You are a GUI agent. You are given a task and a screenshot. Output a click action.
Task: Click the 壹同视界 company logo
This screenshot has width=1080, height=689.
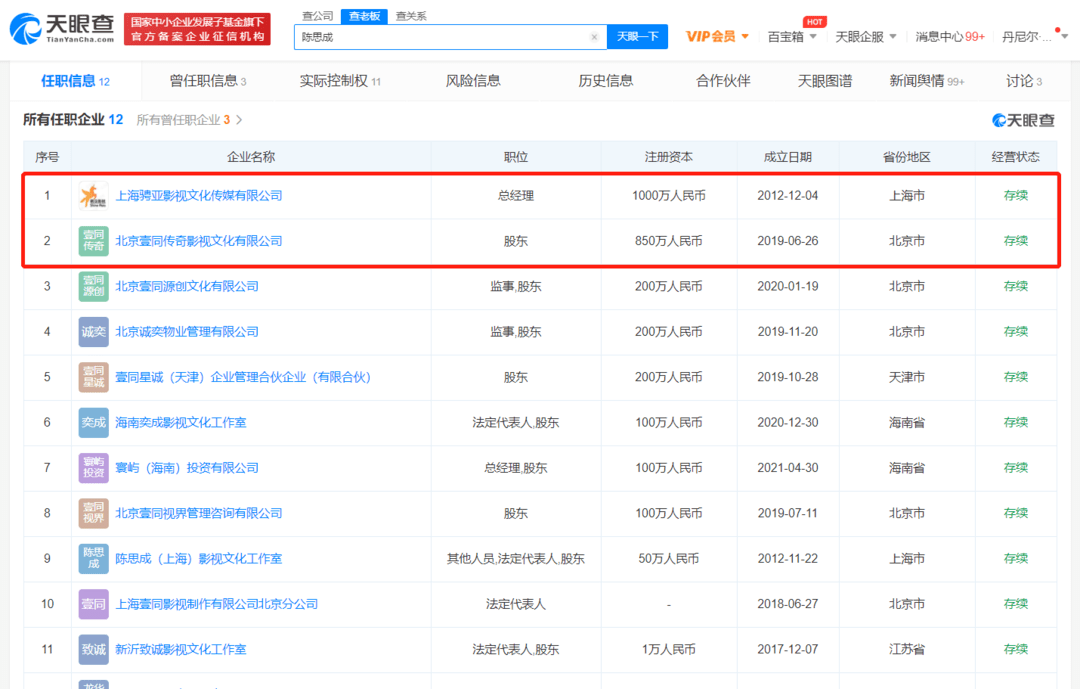94,513
